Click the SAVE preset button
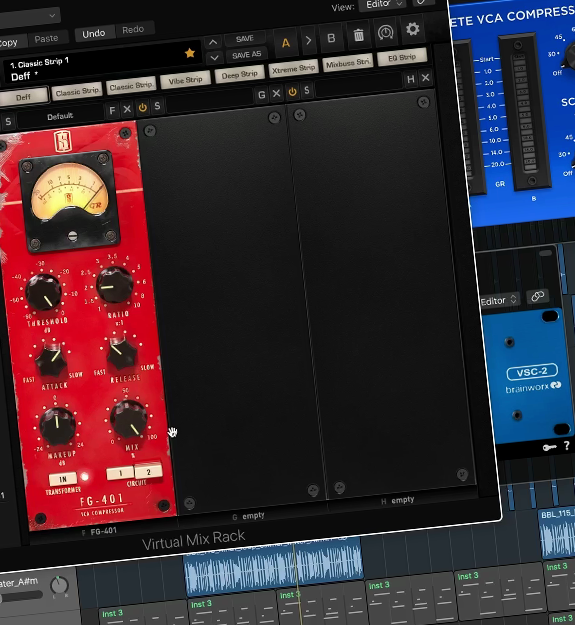Viewport: 575px width, 625px height. click(x=245, y=39)
